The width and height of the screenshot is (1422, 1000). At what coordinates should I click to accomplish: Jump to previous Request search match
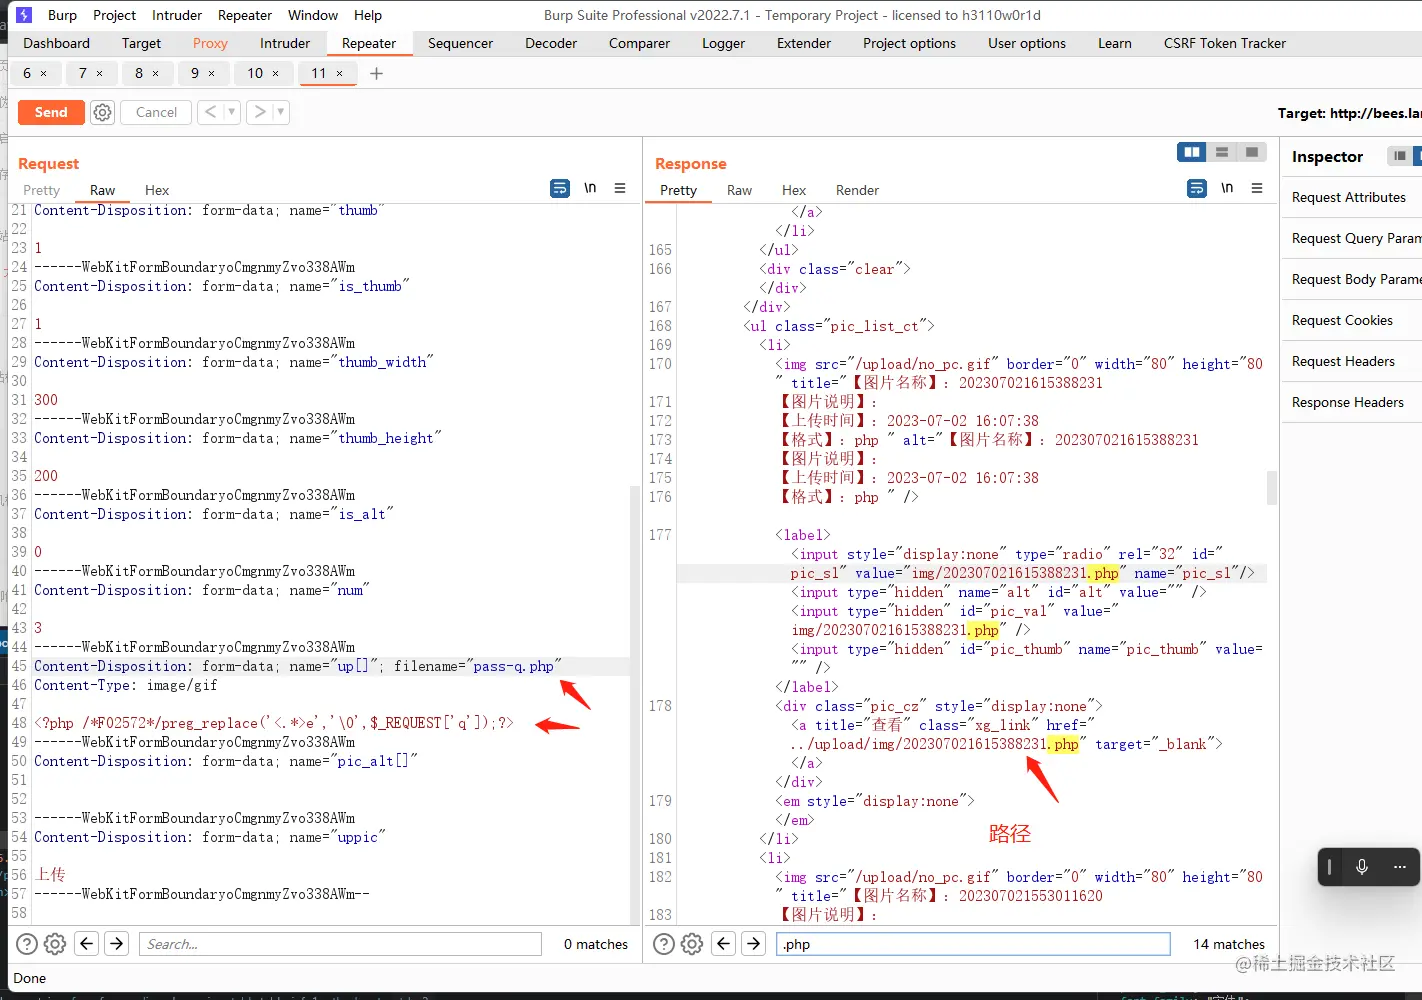[x=87, y=943]
